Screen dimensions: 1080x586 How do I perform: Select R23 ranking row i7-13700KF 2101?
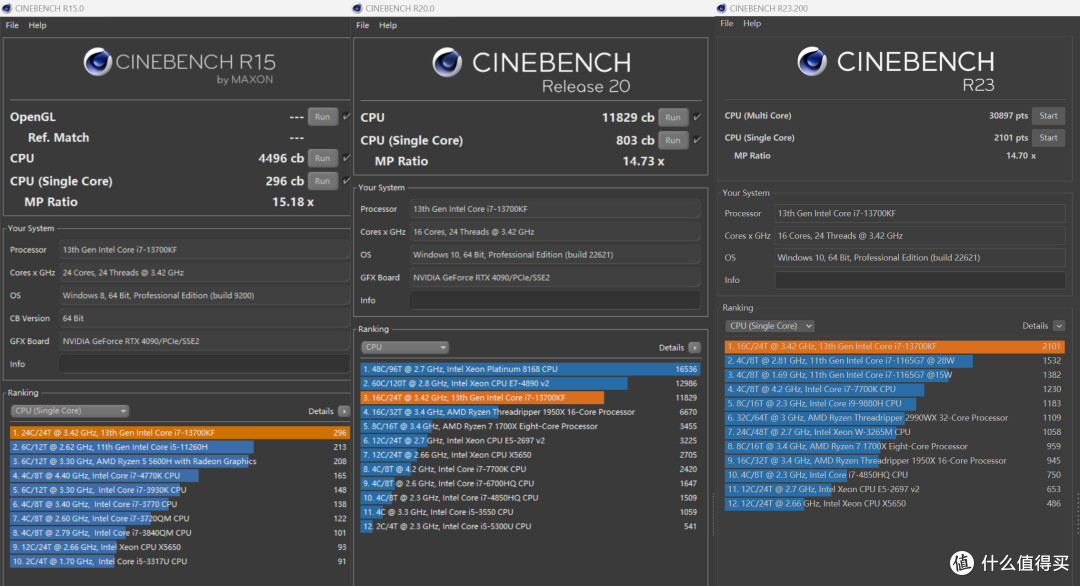895,346
